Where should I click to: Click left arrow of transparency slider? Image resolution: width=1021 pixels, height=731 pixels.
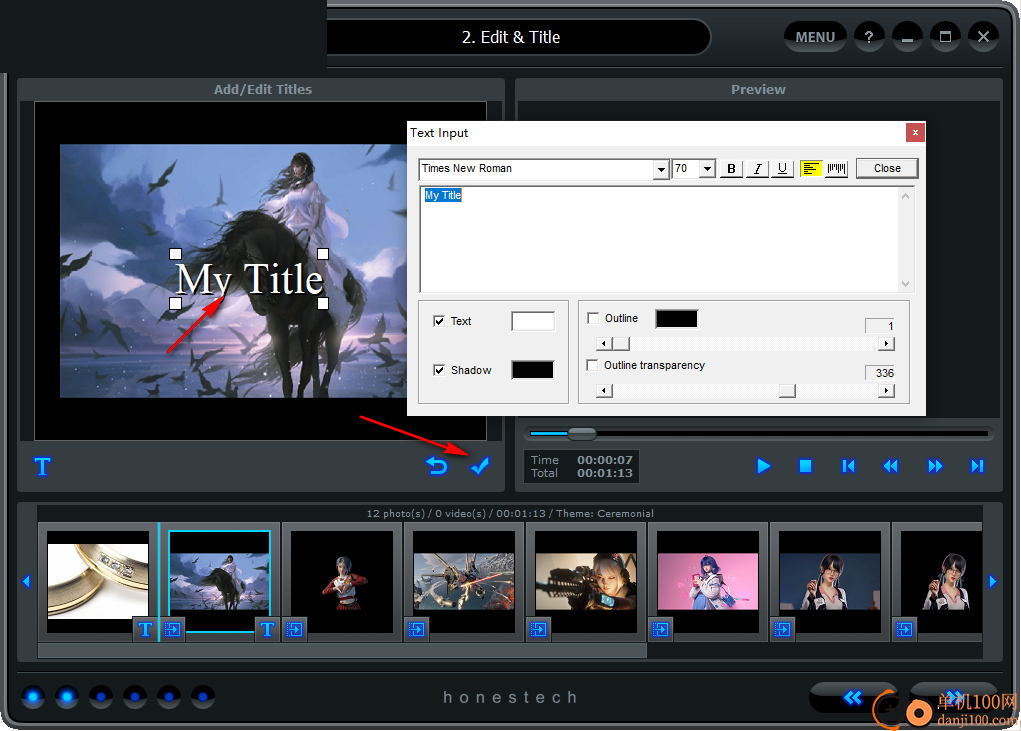[x=604, y=391]
